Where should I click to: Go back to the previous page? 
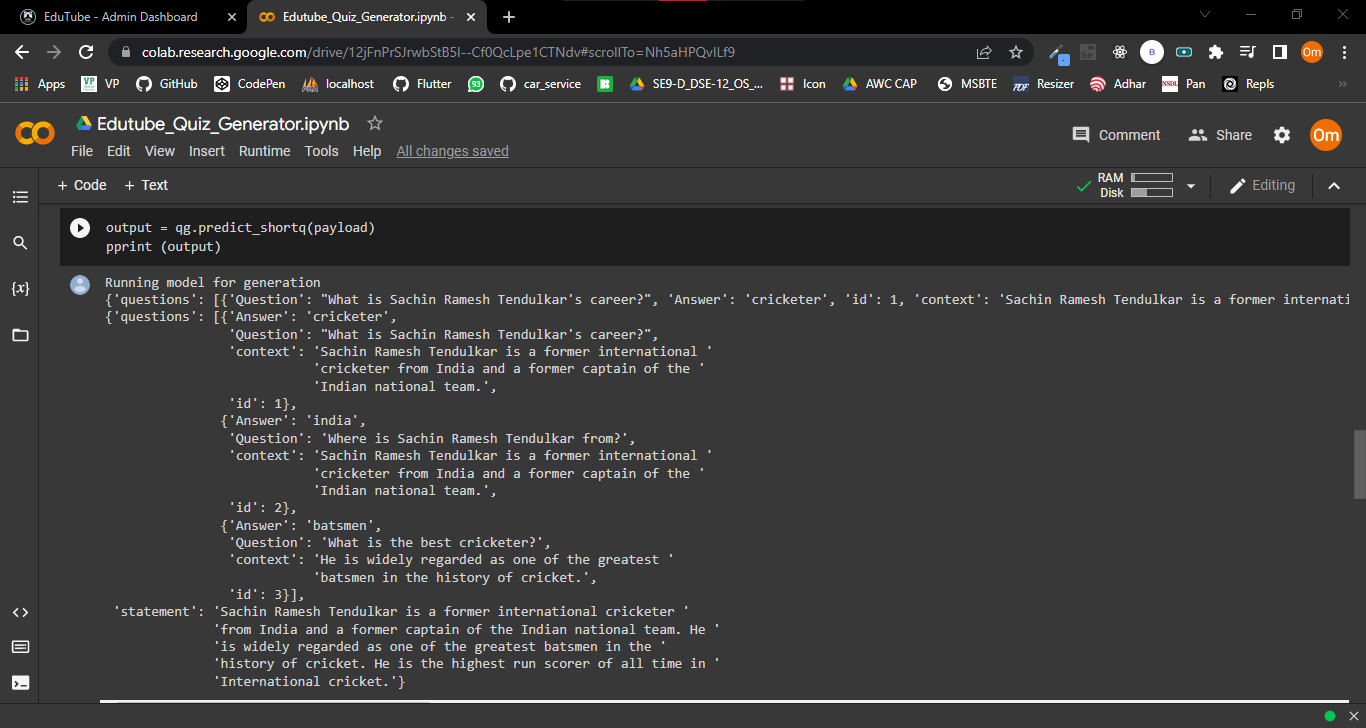[22, 52]
